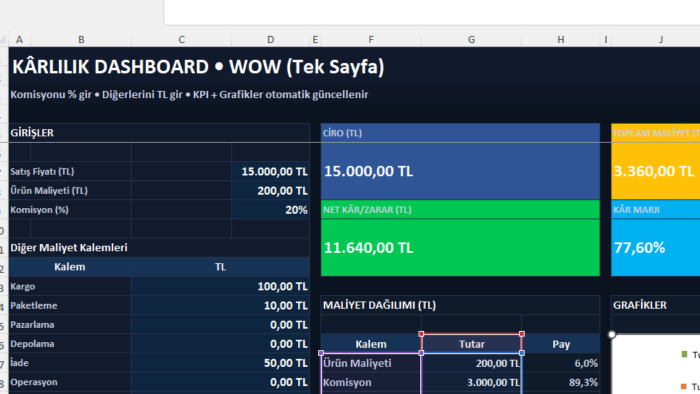Click the net profit value 11.640,00 TL
The image size is (700, 394).
tap(368, 248)
